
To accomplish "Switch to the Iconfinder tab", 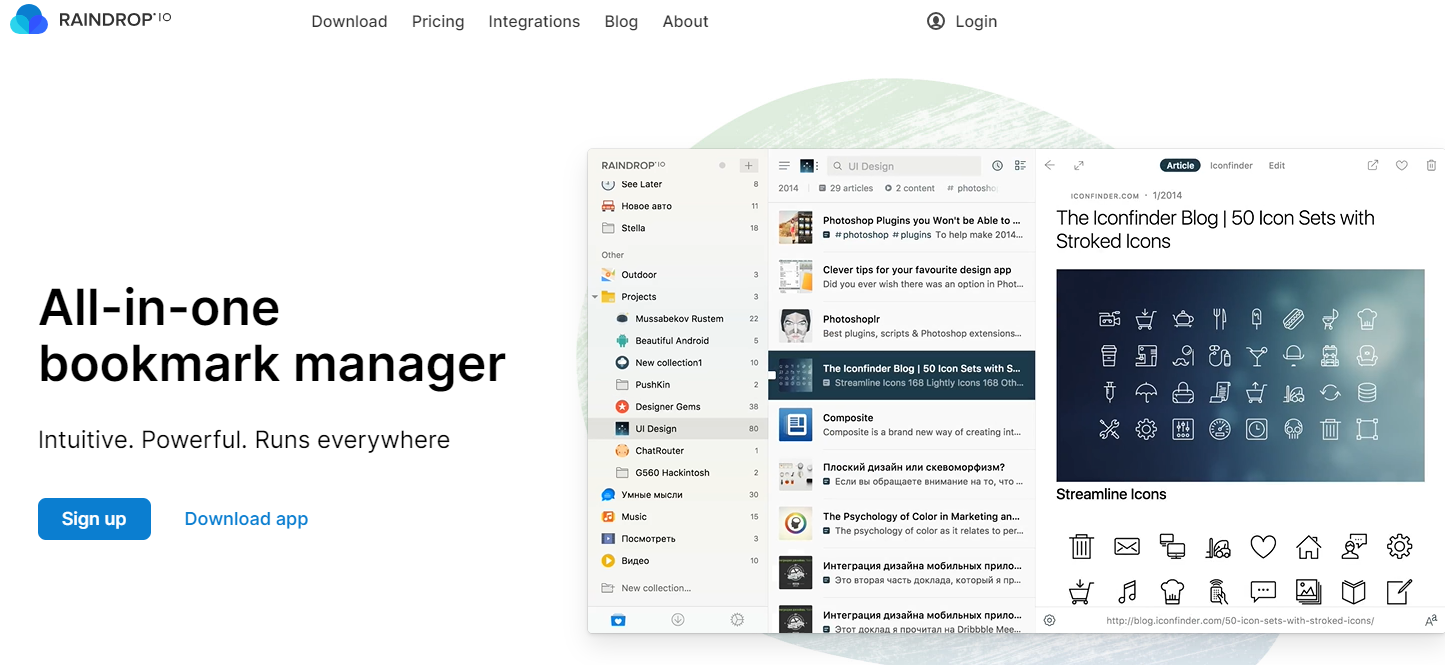I will click(x=1231, y=166).
